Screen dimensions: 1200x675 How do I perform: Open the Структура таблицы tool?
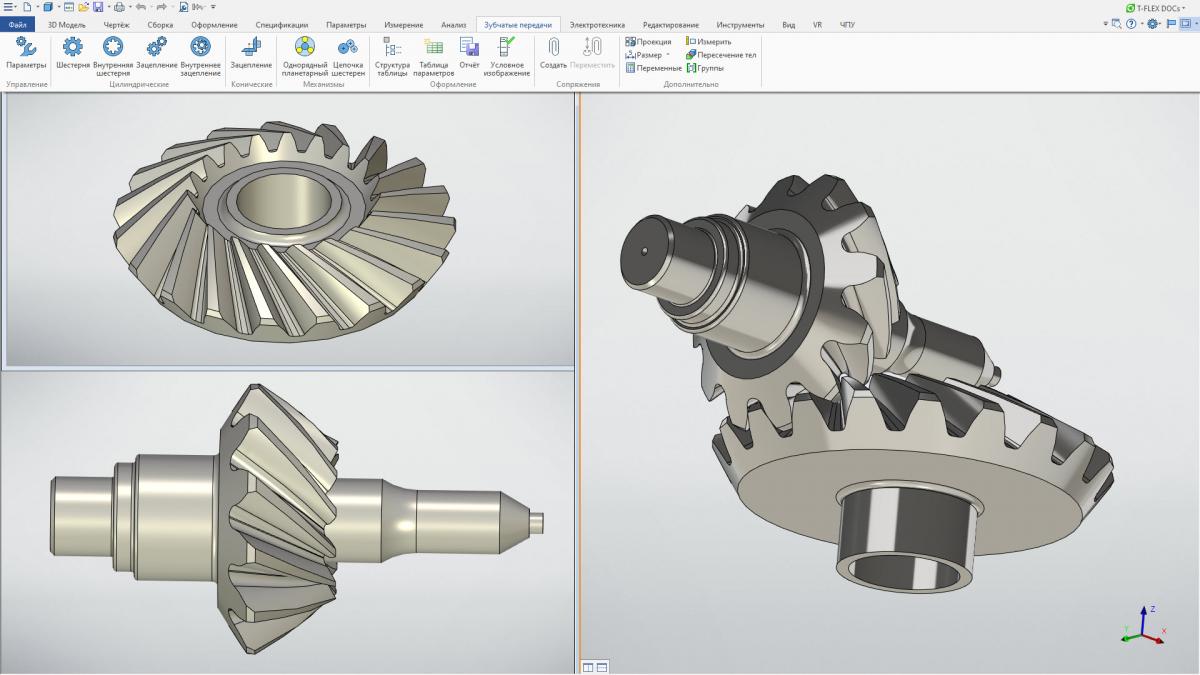tap(392, 47)
